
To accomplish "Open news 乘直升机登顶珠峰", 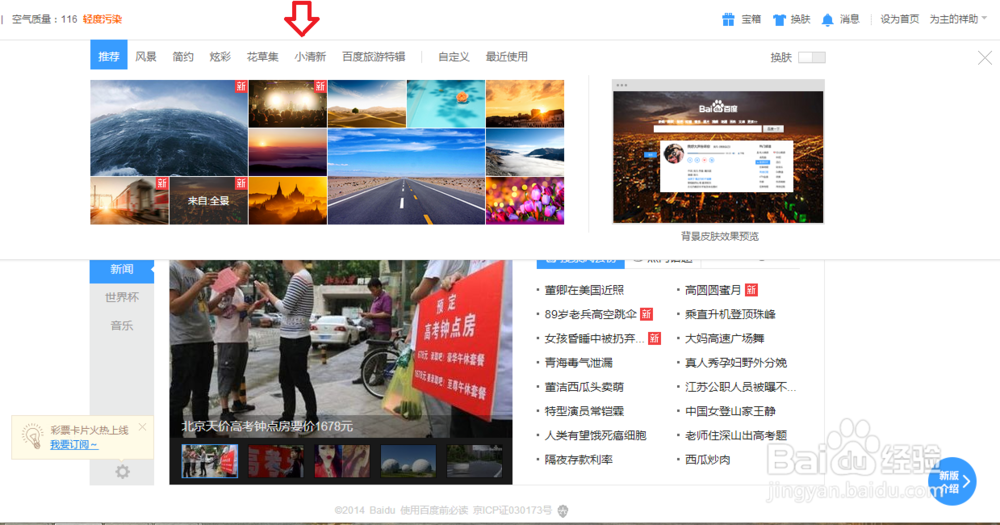I will (x=730, y=314).
